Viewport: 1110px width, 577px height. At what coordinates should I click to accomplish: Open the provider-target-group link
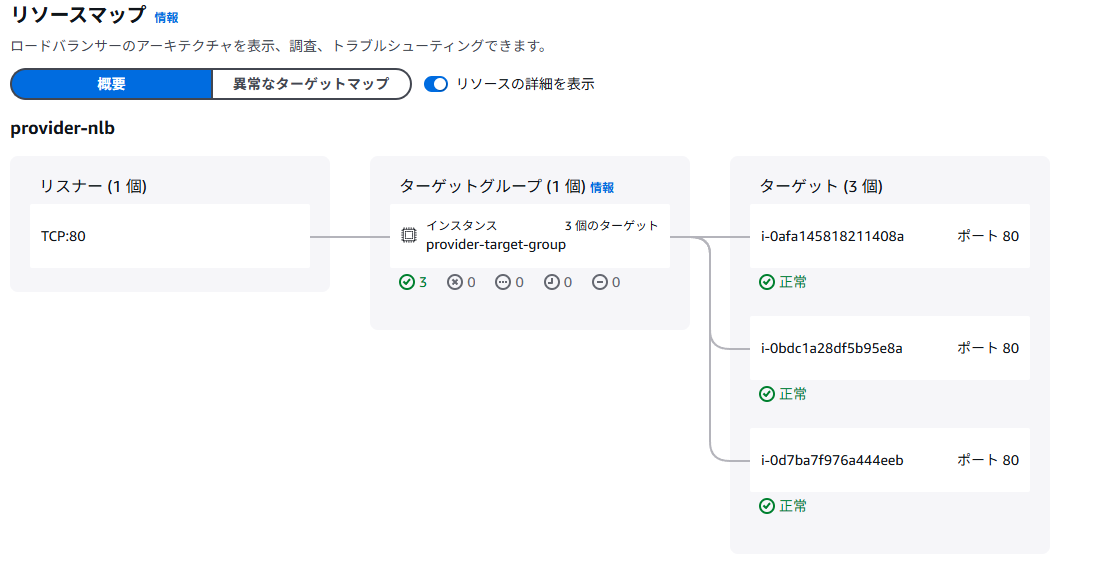496,245
